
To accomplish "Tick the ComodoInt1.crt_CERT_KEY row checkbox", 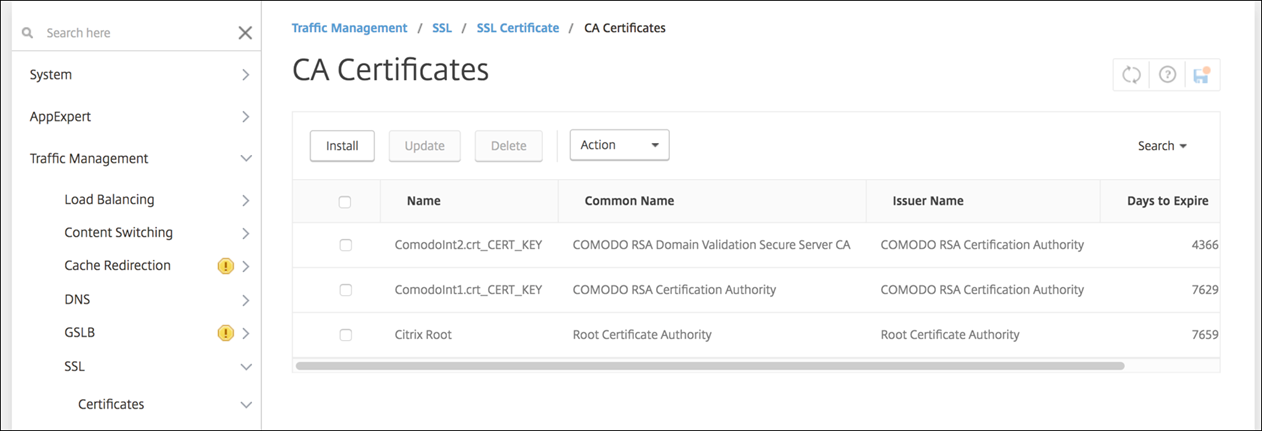I will pos(345,290).
